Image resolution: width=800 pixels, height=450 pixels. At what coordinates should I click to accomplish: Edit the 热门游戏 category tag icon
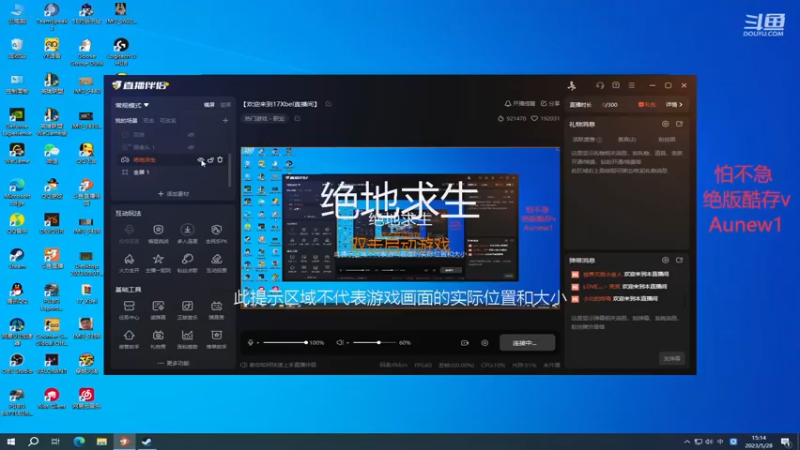(x=297, y=118)
